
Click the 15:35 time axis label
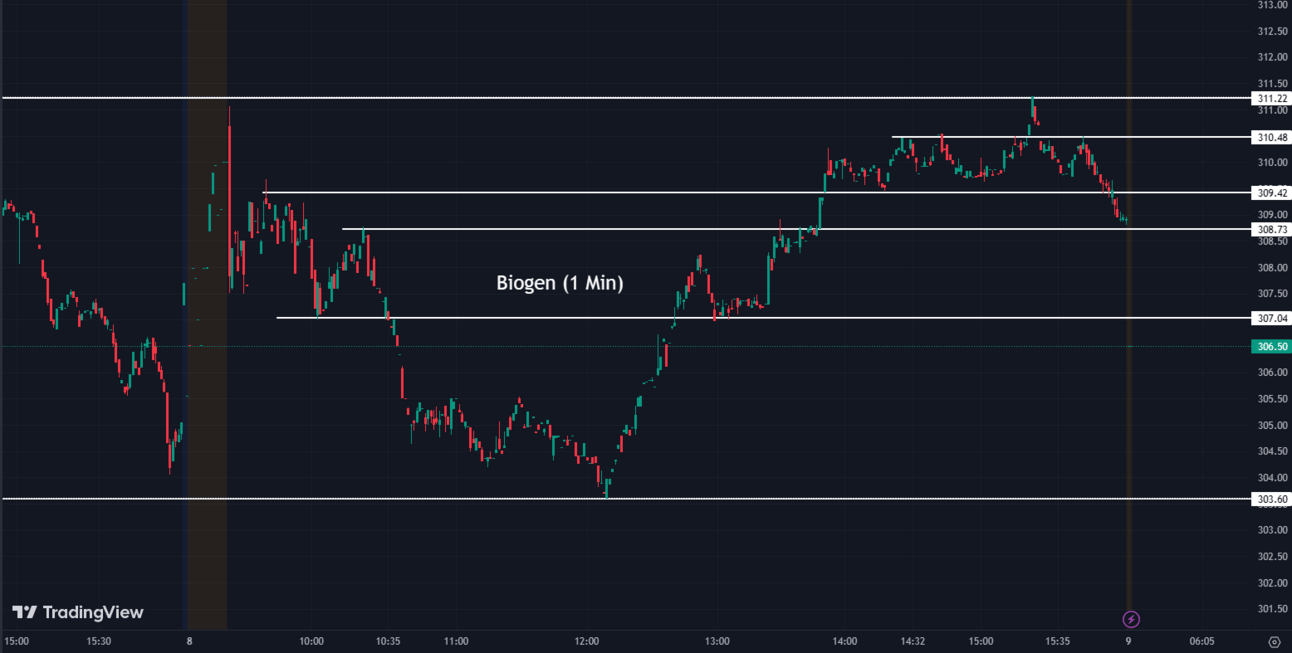point(1057,641)
